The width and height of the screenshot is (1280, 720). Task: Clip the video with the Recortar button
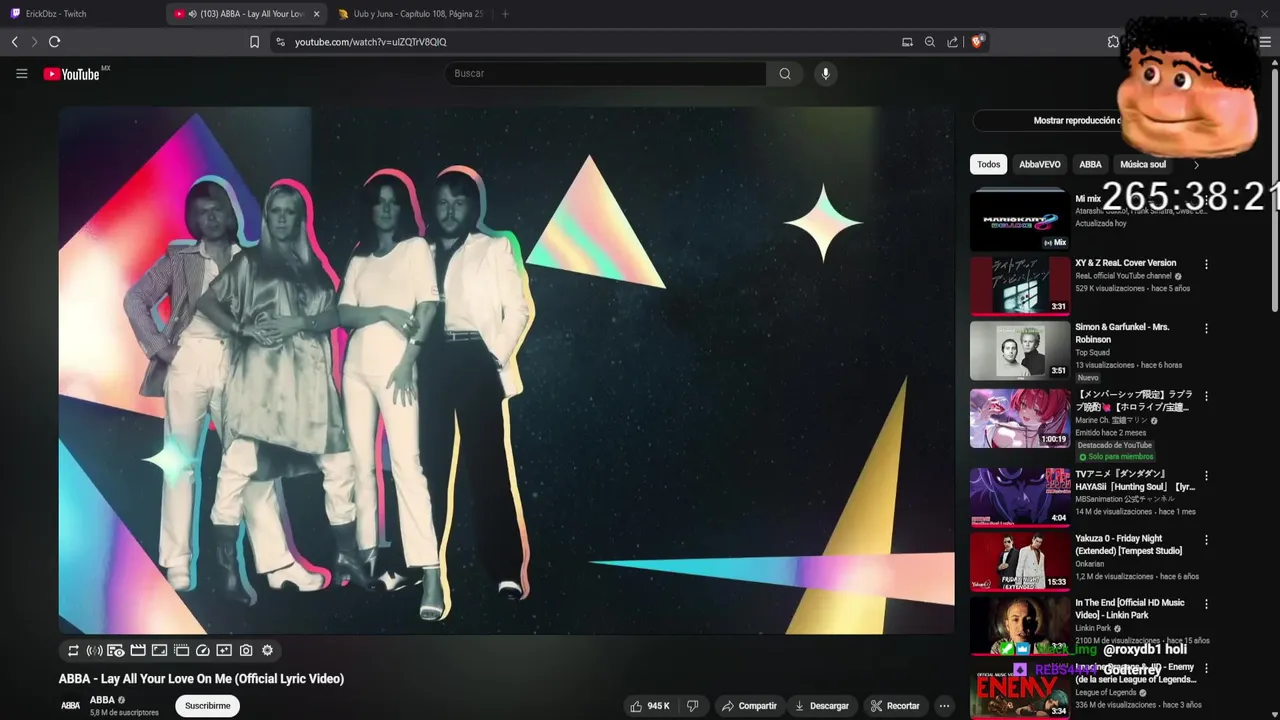tap(894, 706)
